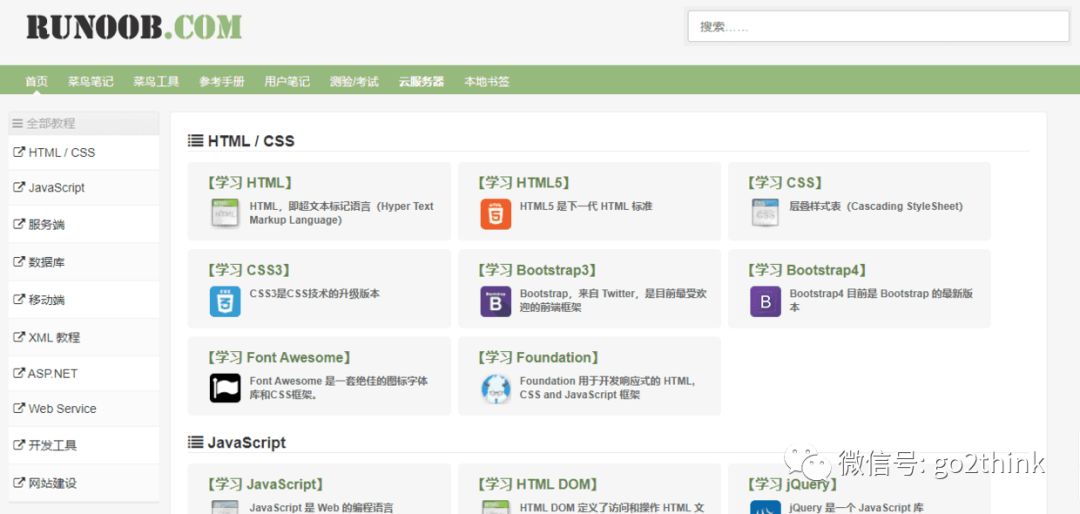Click the 'HTML5 是下一代 HTML 标准' description

[x=586, y=206]
